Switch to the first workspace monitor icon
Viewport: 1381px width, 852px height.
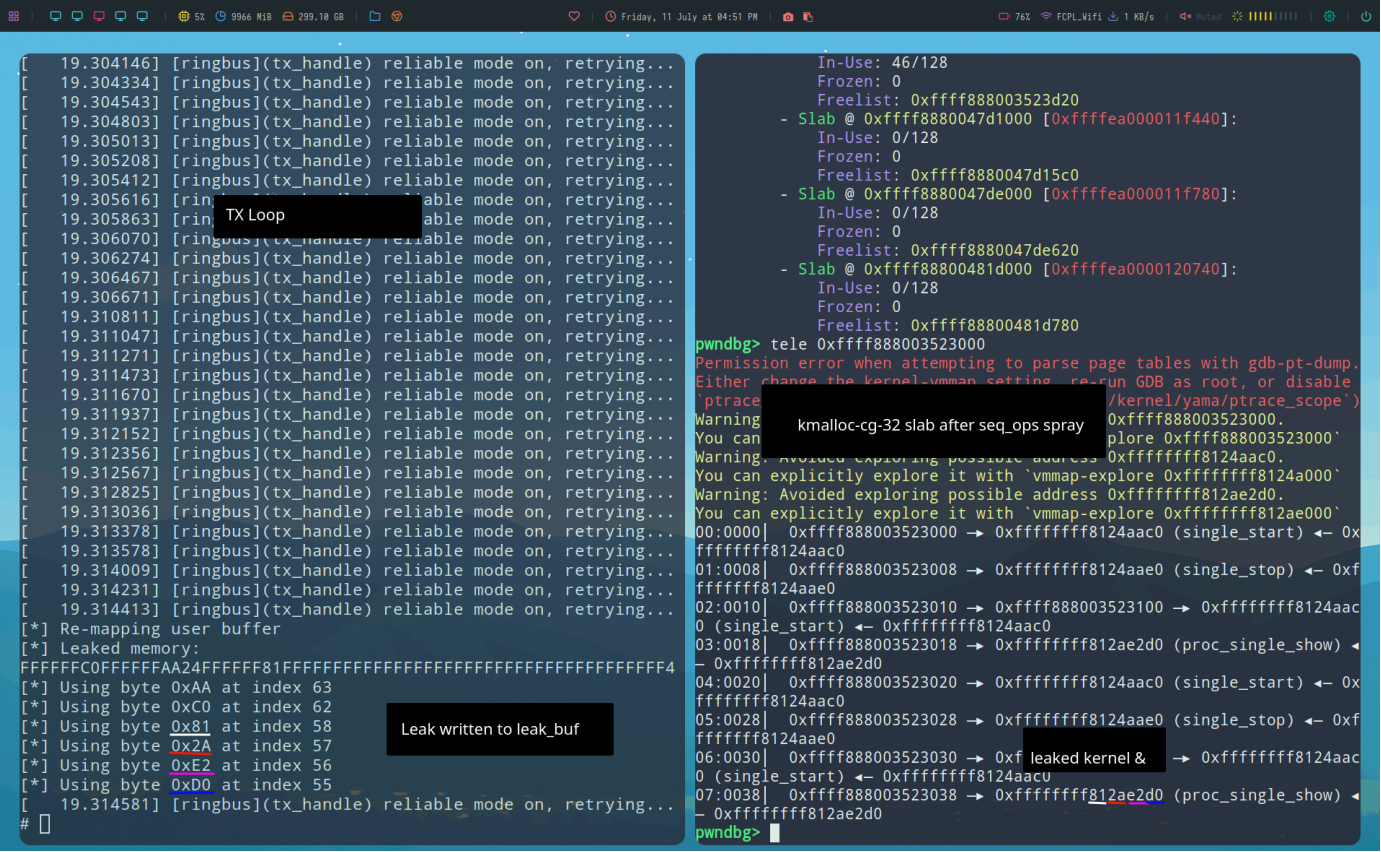(55, 17)
